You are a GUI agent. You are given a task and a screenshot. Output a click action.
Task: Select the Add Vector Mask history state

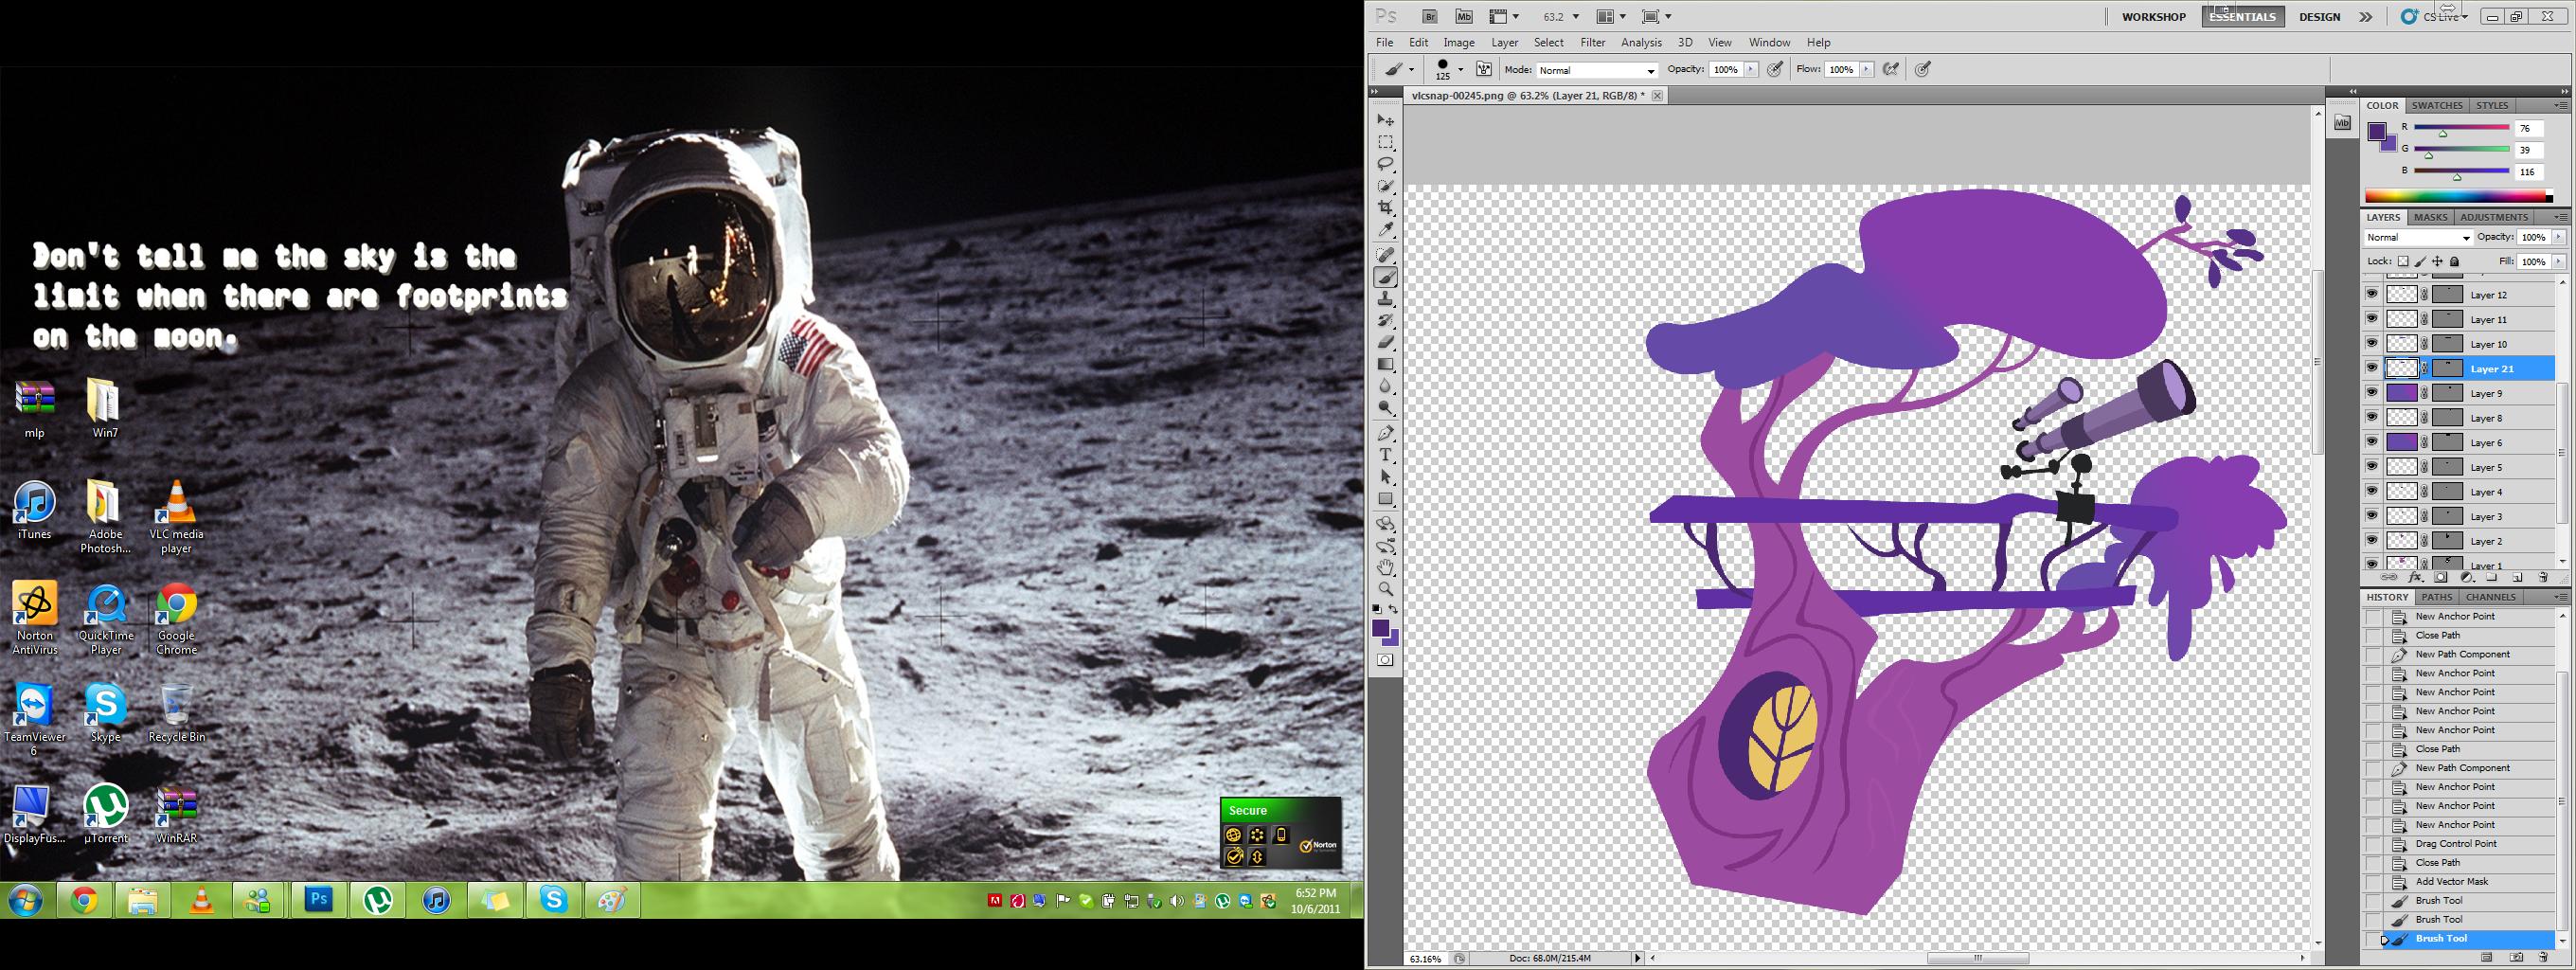tap(2460, 882)
